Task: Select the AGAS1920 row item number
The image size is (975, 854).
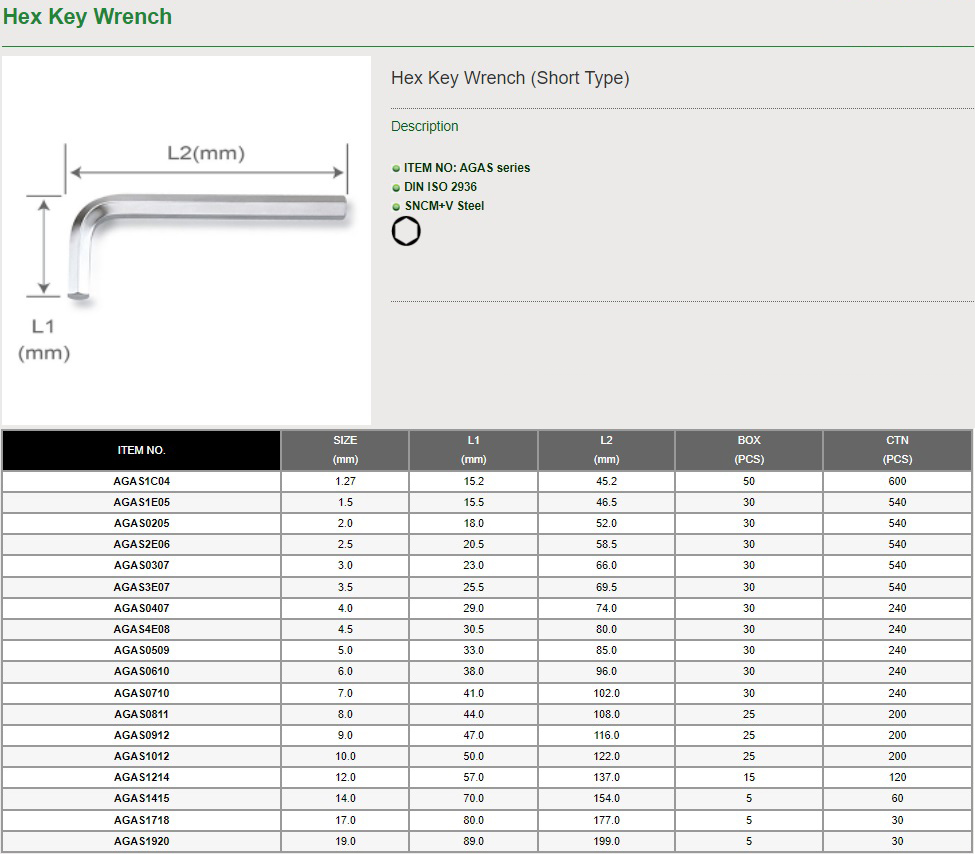Action: (141, 841)
